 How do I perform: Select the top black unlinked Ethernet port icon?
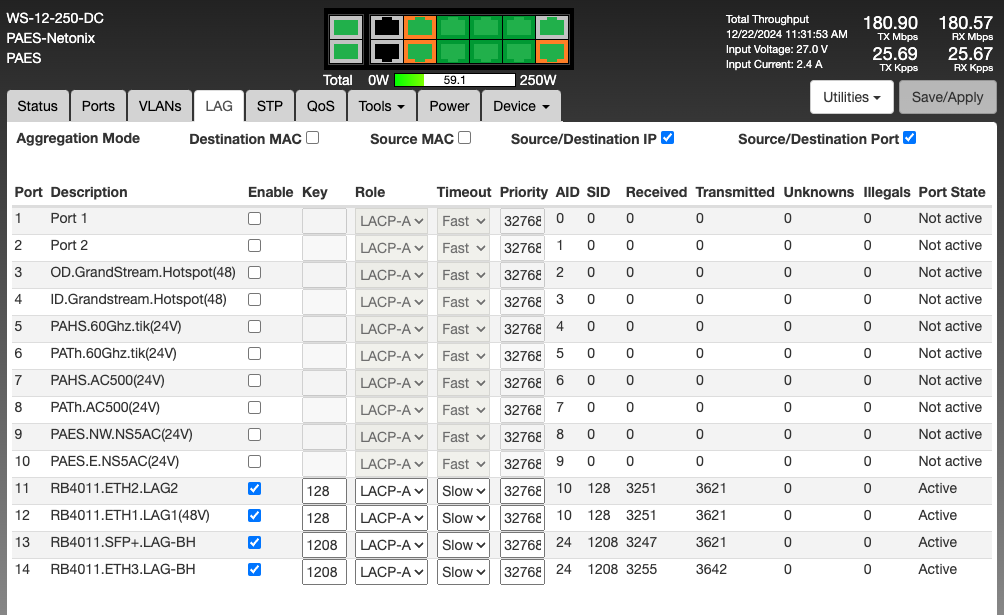click(x=385, y=27)
